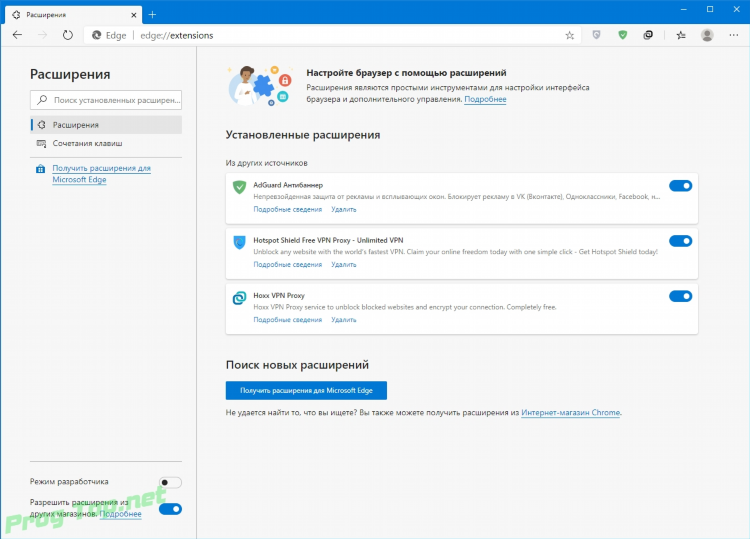Click the extensions illustration banner image

coord(260,86)
